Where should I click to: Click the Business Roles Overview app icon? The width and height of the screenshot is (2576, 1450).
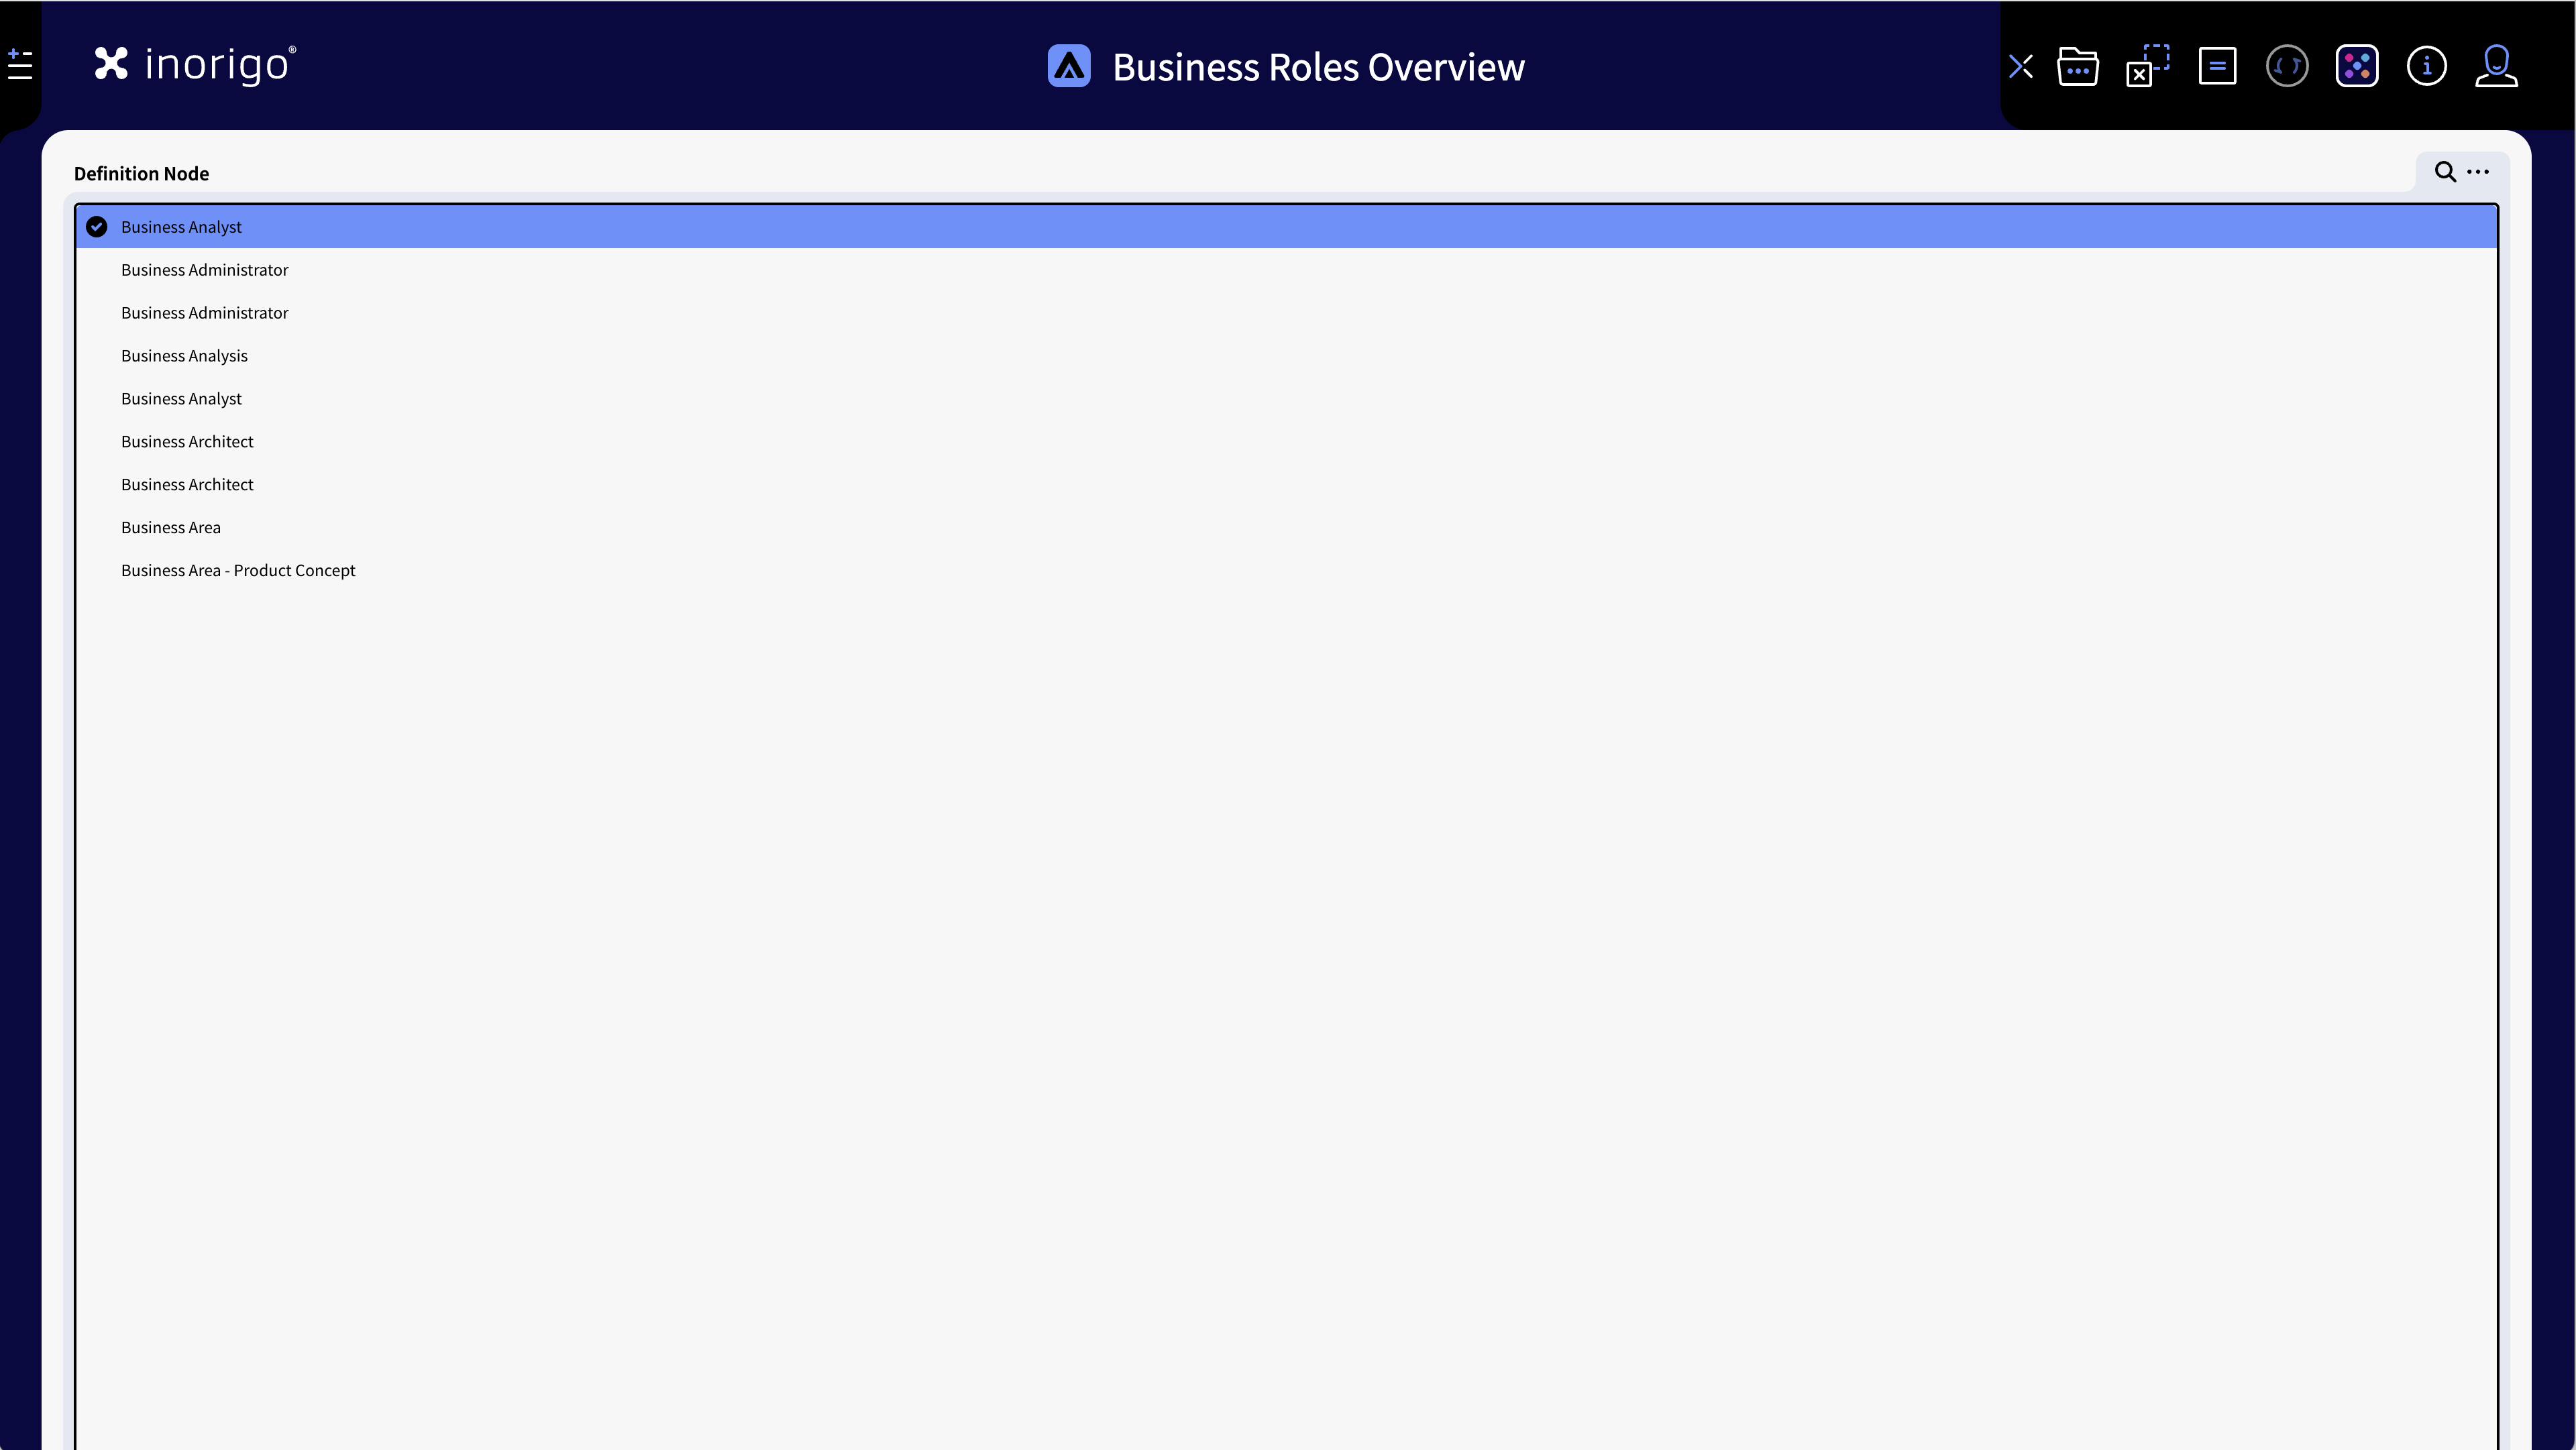1069,67
